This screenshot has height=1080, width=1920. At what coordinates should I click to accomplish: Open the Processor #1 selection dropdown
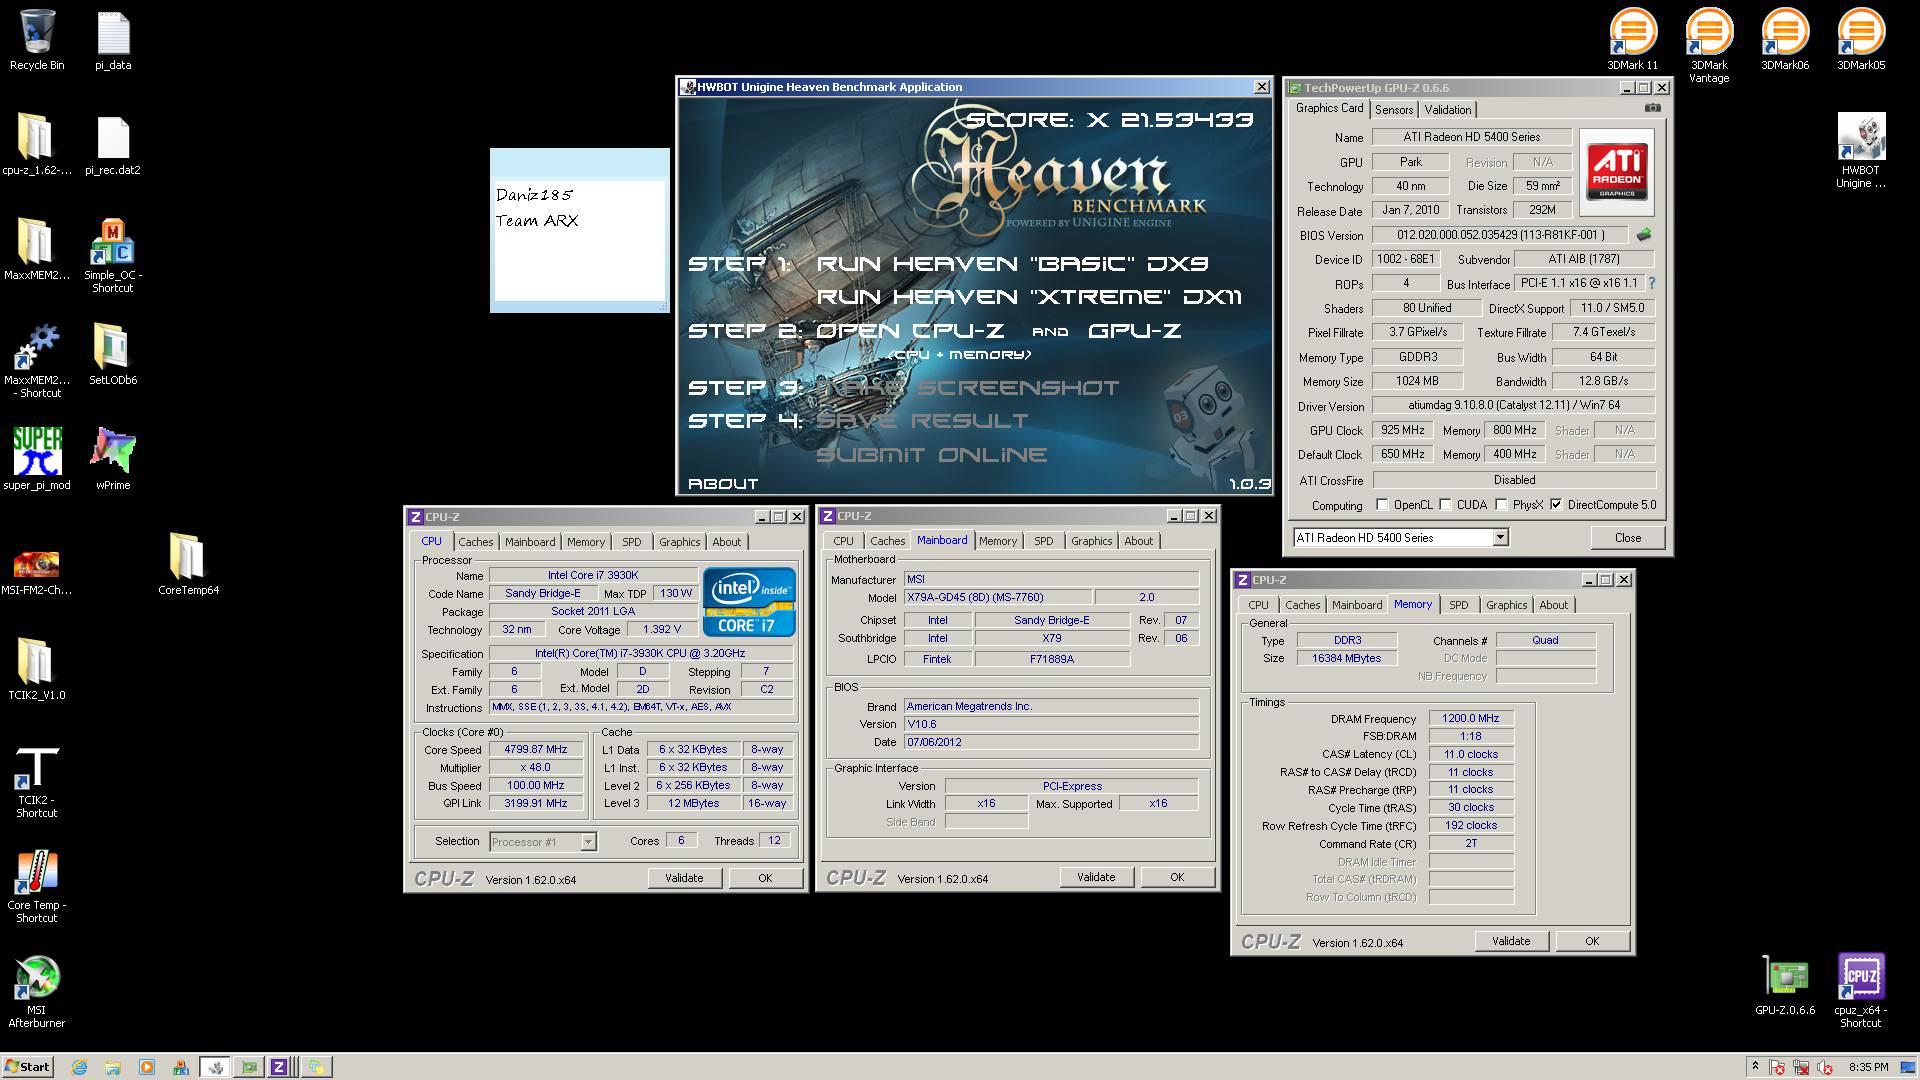(588, 842)
